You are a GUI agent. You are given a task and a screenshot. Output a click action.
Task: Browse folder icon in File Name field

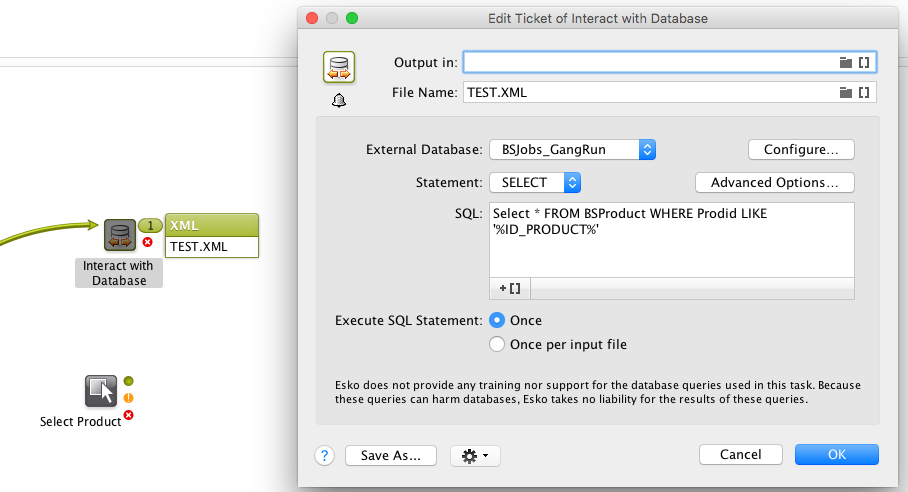tap(845, 93)
